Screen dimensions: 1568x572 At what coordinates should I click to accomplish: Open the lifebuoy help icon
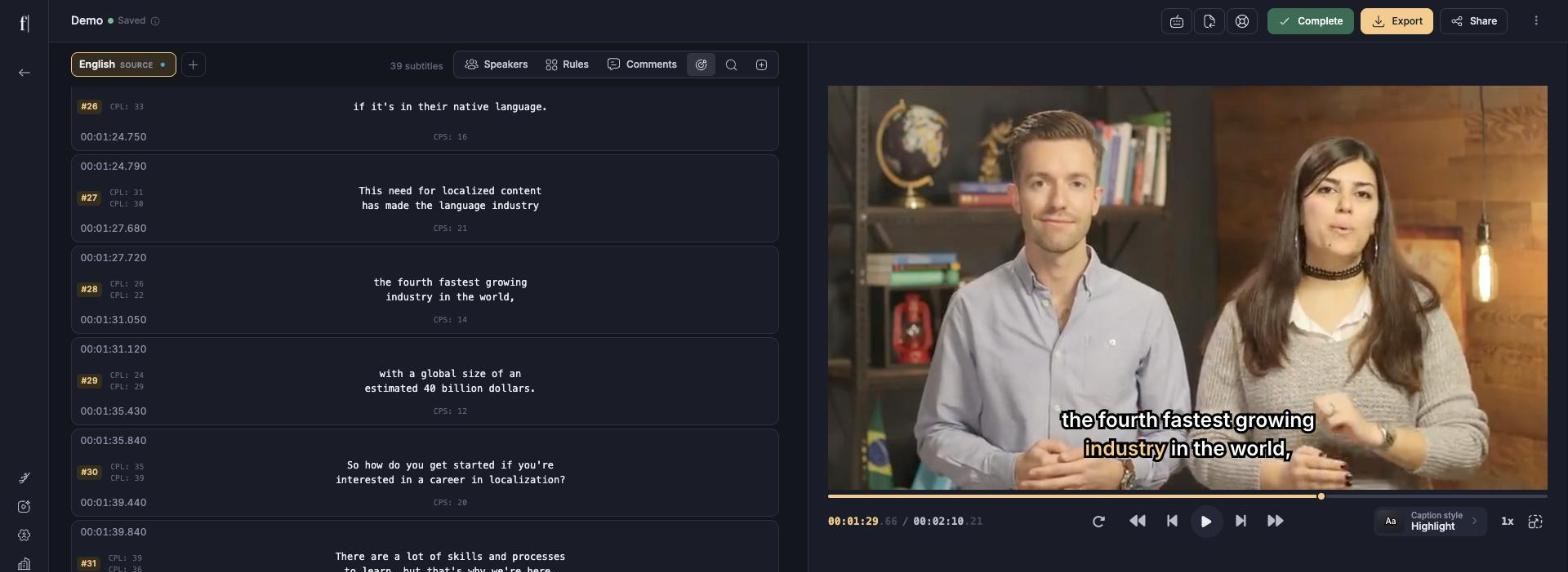coord(1242,21)
